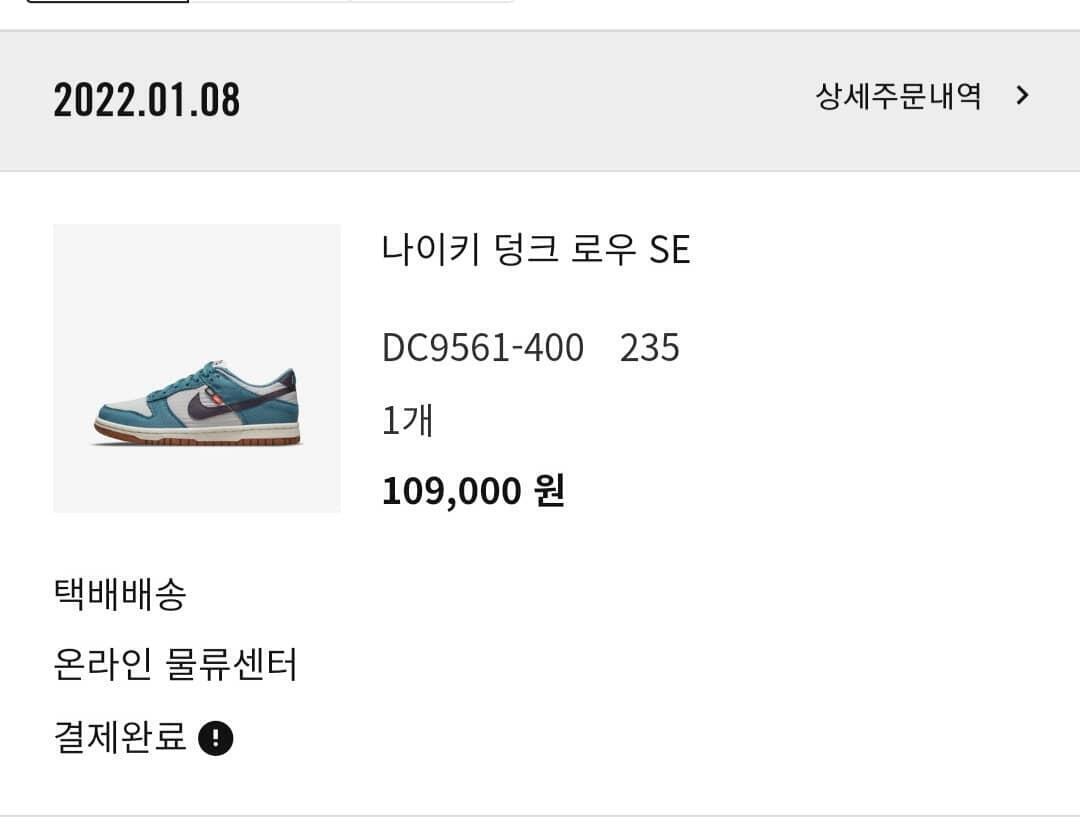Open the Nike Dunk Low product thumbnail
Image resolution: width=1080 pixels, height=826 pixels.
(197, 368)
